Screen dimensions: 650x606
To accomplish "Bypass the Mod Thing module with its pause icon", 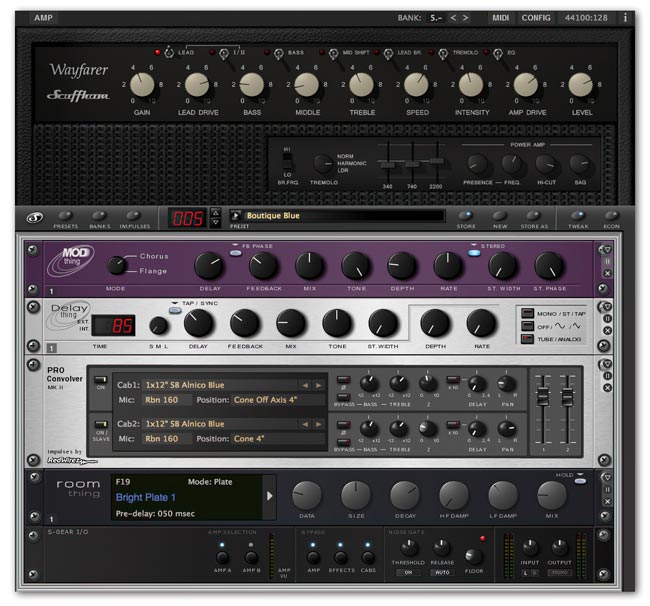I will tap(607, 262).
